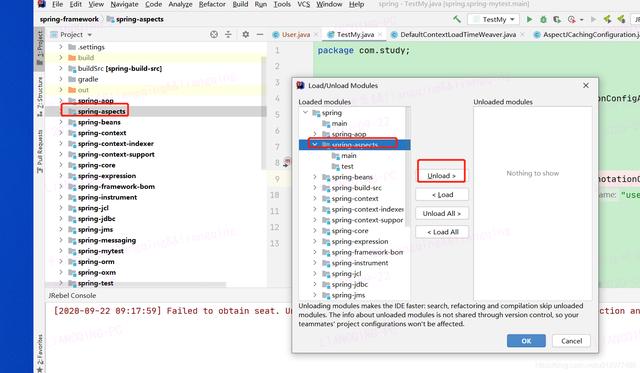Open the Navigate menu
This screenshot has height=373, width=640.
124,4
